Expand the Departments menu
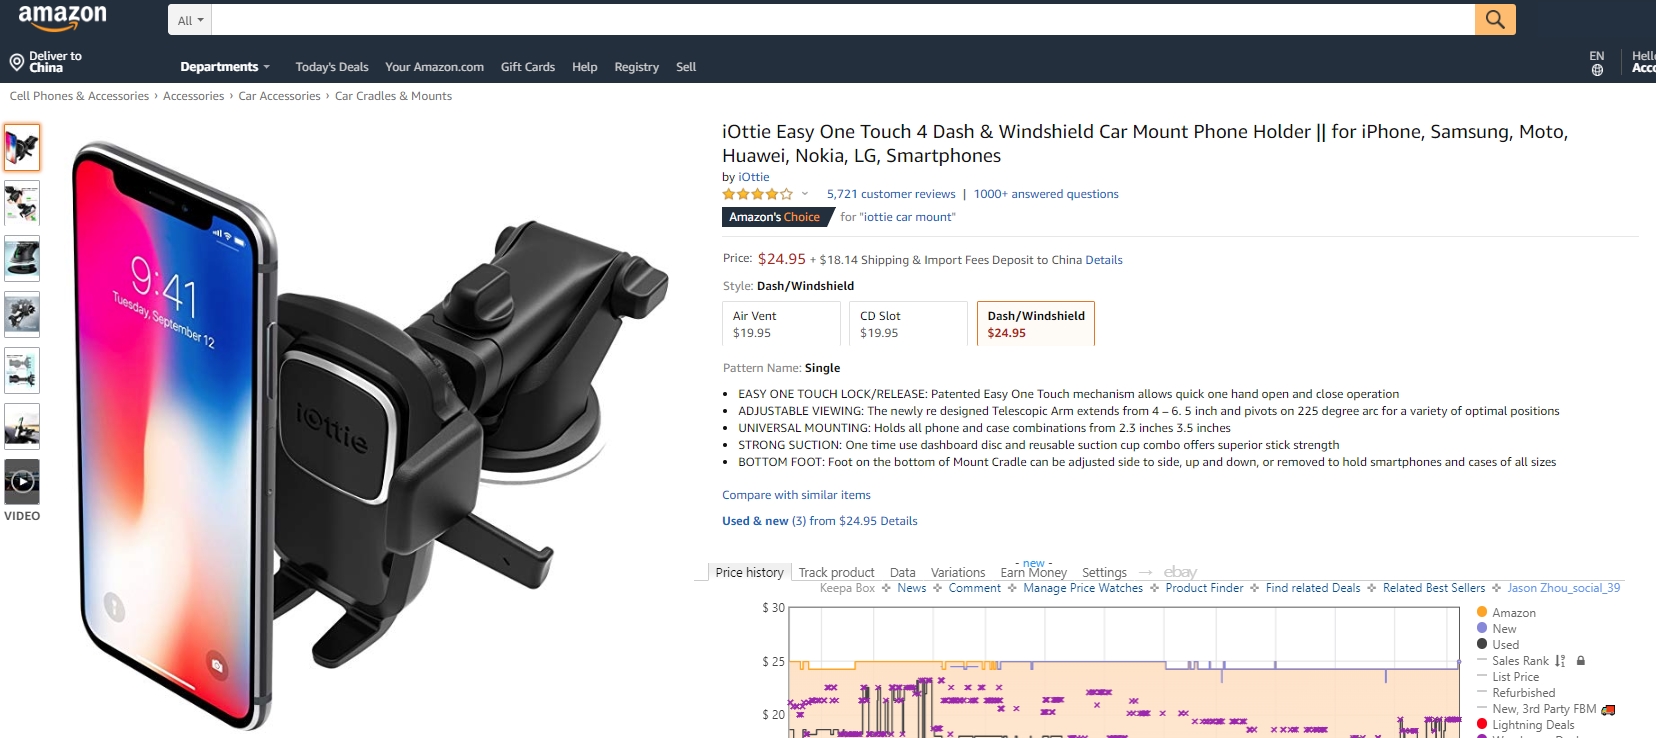This screenshot has width=1656, height=738. point(225,67)
